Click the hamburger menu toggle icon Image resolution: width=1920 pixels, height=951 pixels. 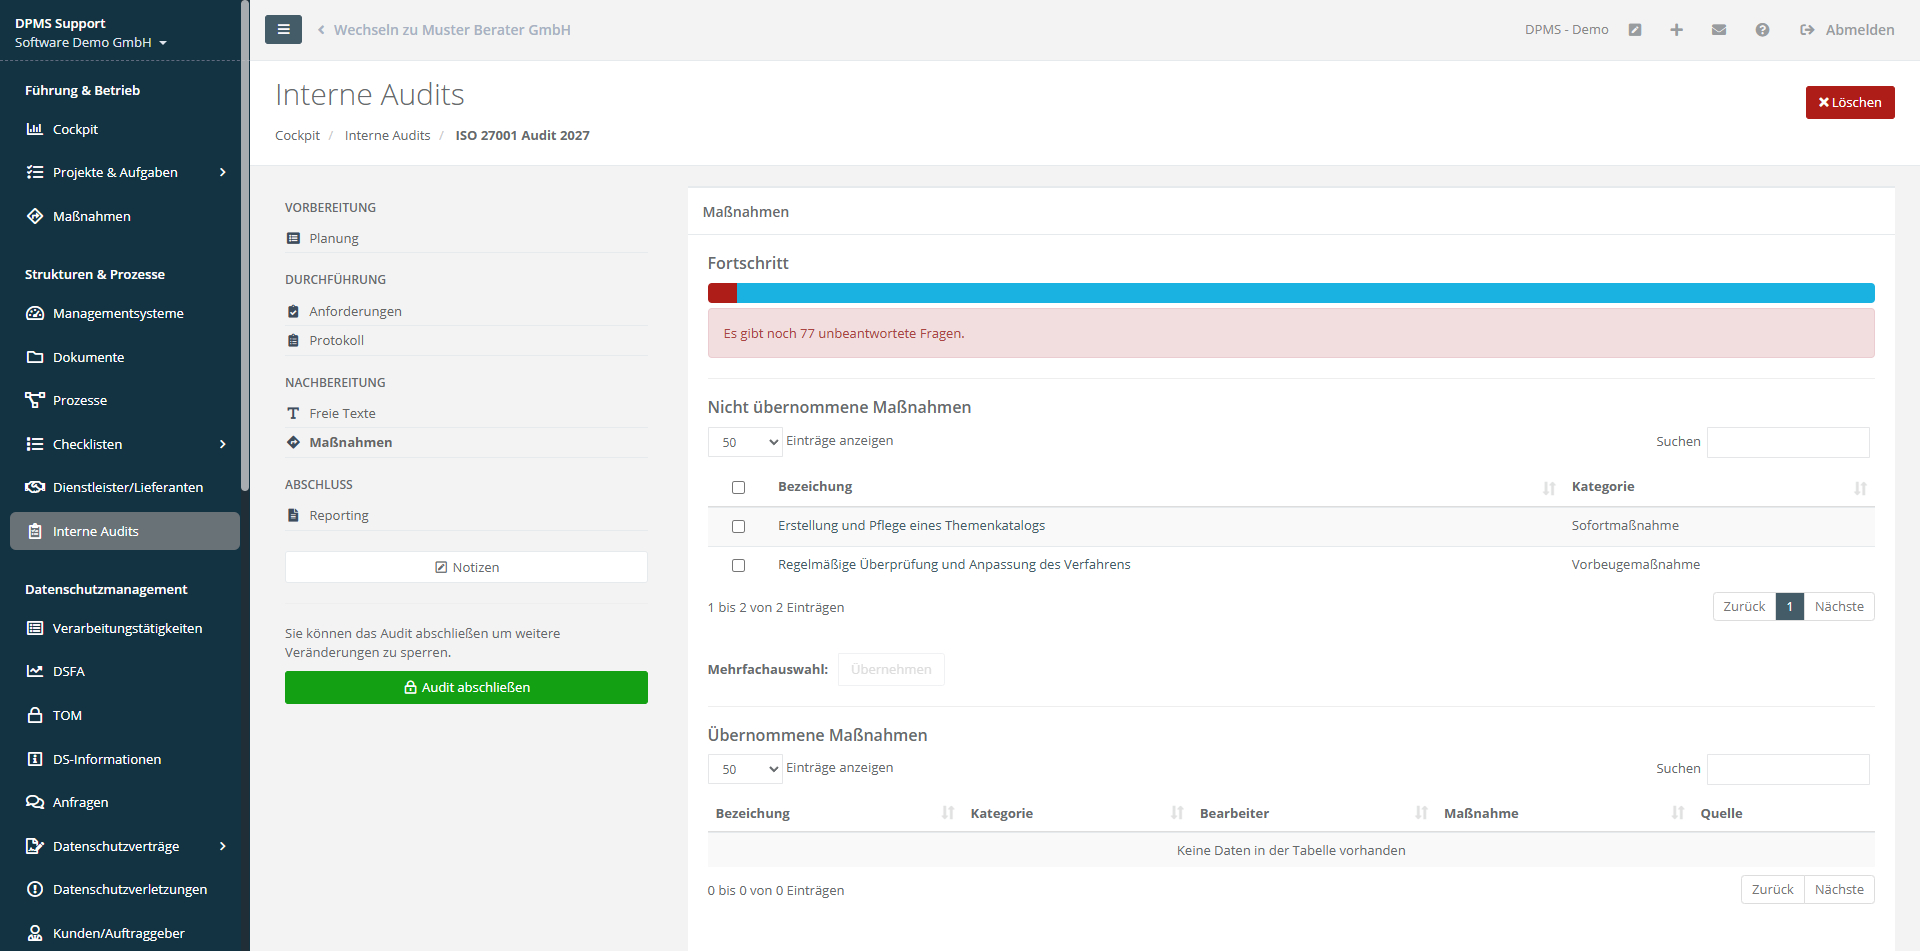(x=283, y=30)
